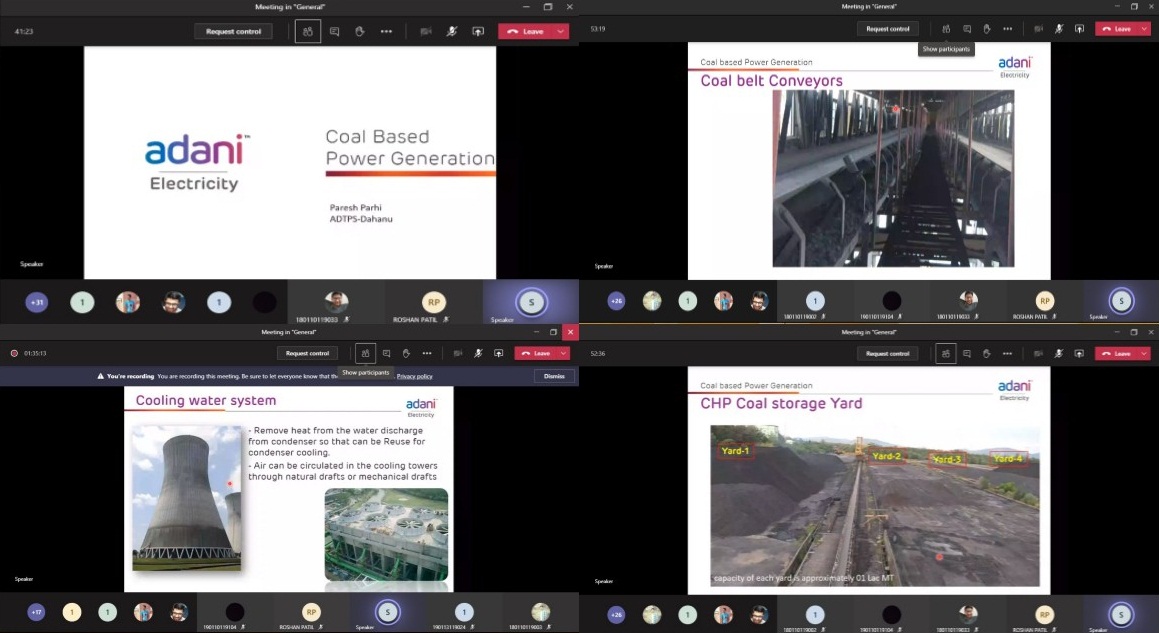Image resolution: width=1159 pixels, height=633 pixels.
Task: Open More actions menu in 52:36 meeting
Action: tap(1006, 353)
